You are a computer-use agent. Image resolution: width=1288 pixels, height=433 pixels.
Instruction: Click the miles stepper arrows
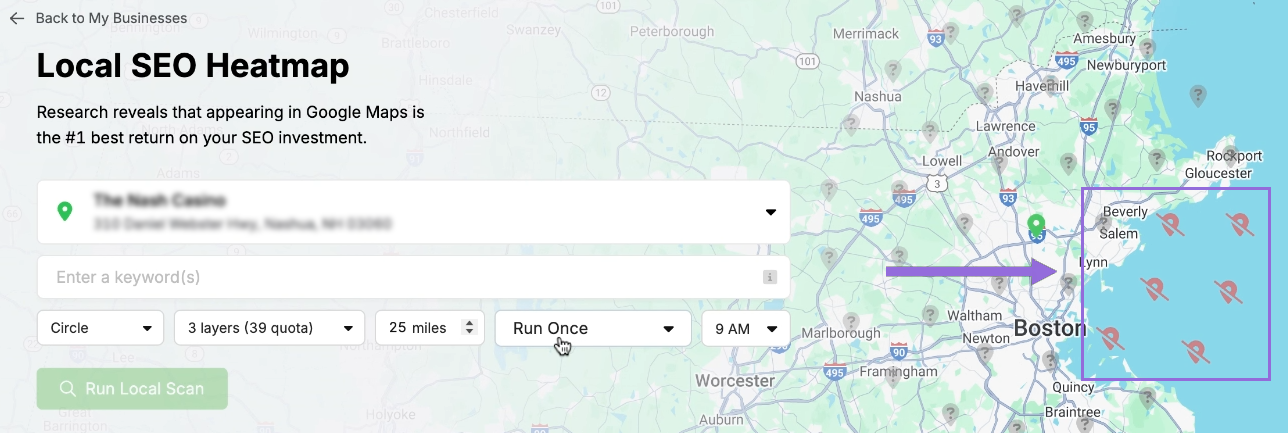click(468, 328)
